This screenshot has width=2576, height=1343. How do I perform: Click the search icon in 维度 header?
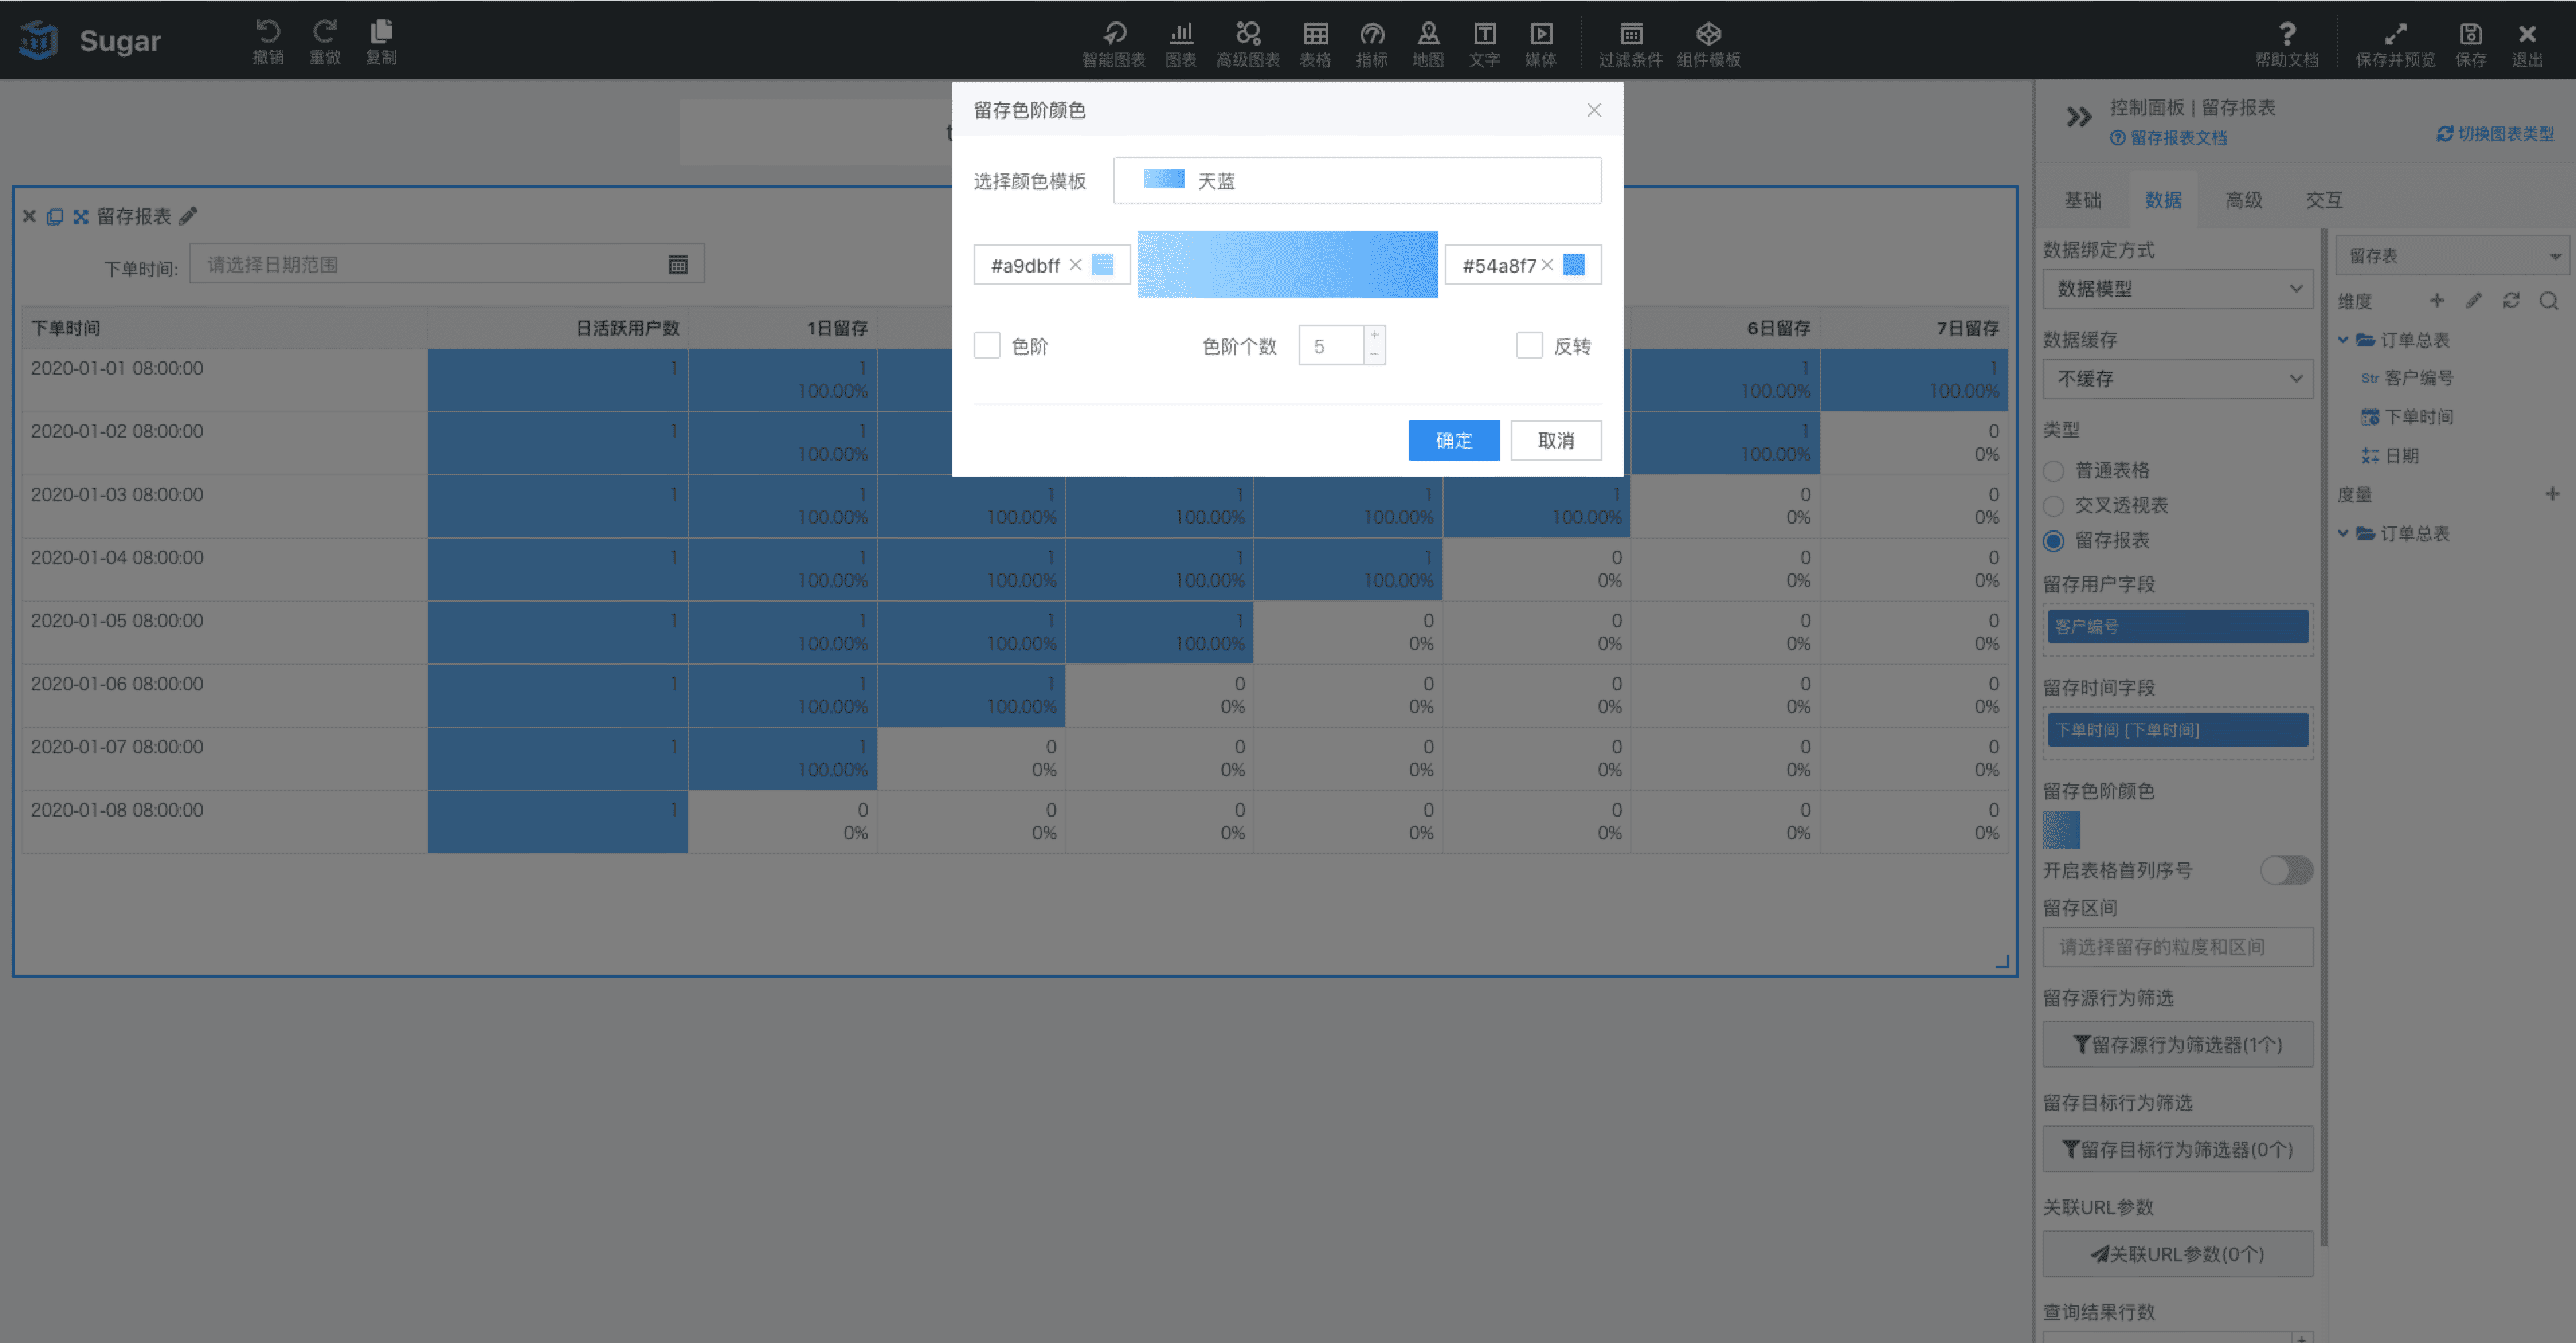click(2549, 300)
